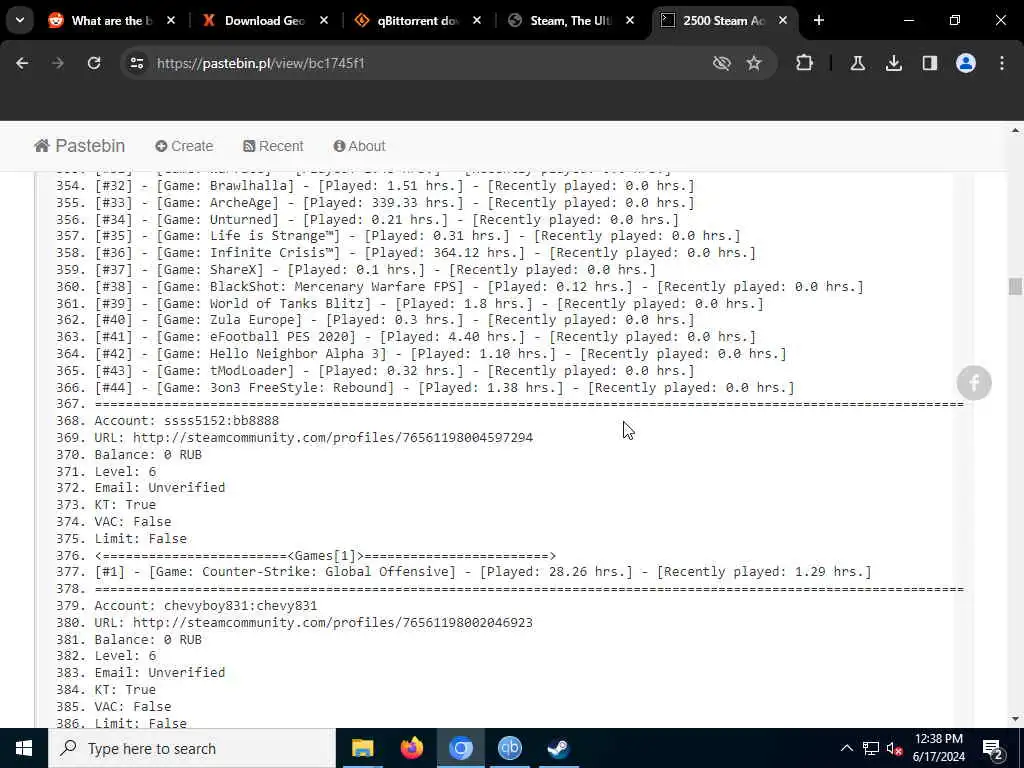Viewport: 1024px width, 768px height.
Task: Click the 'Games[1]' header line
Action: click(x=325, y=556)
